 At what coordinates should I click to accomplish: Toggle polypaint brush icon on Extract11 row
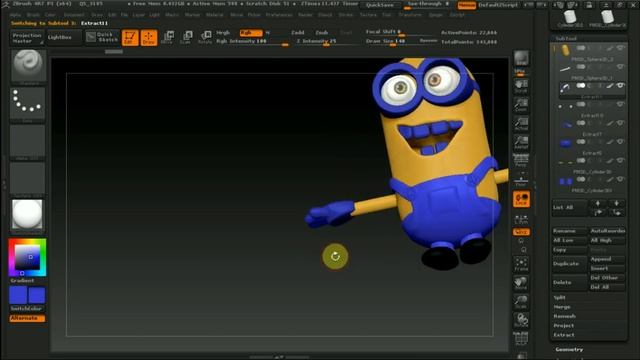[x=609, y=86]
